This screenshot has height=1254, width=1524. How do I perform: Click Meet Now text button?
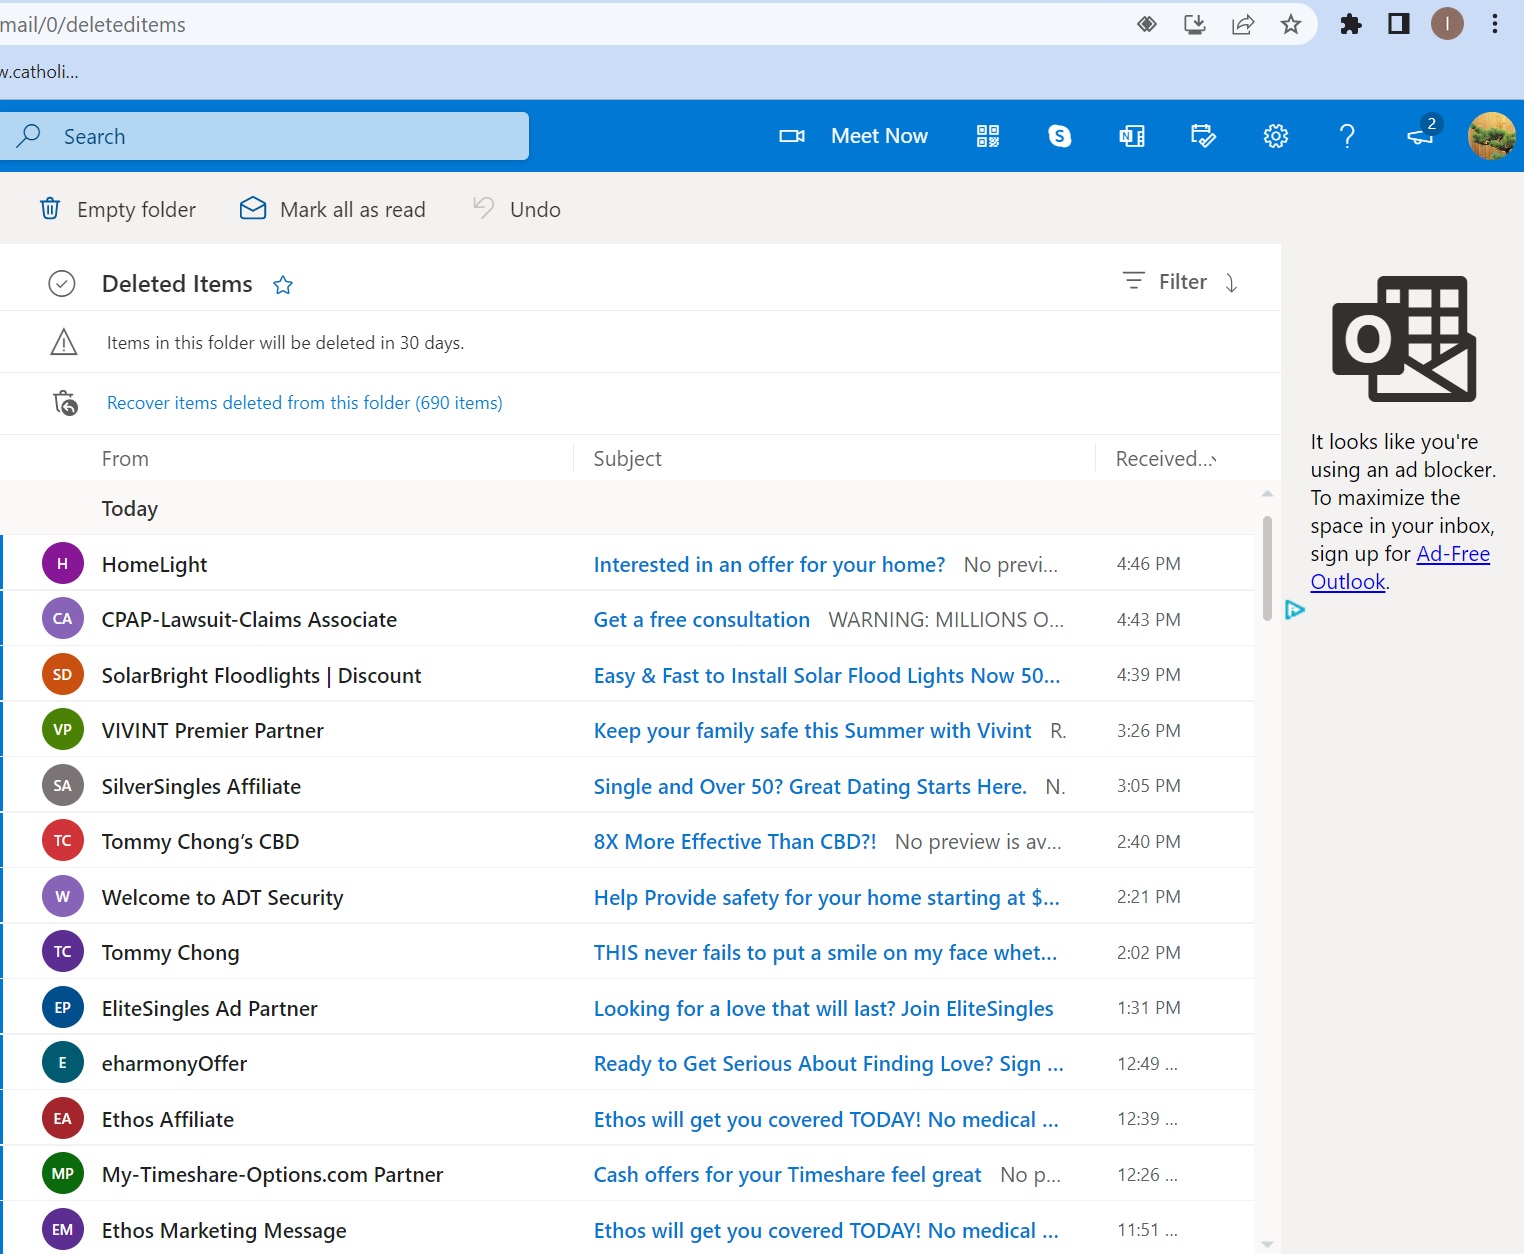click(x=879, y=136)
